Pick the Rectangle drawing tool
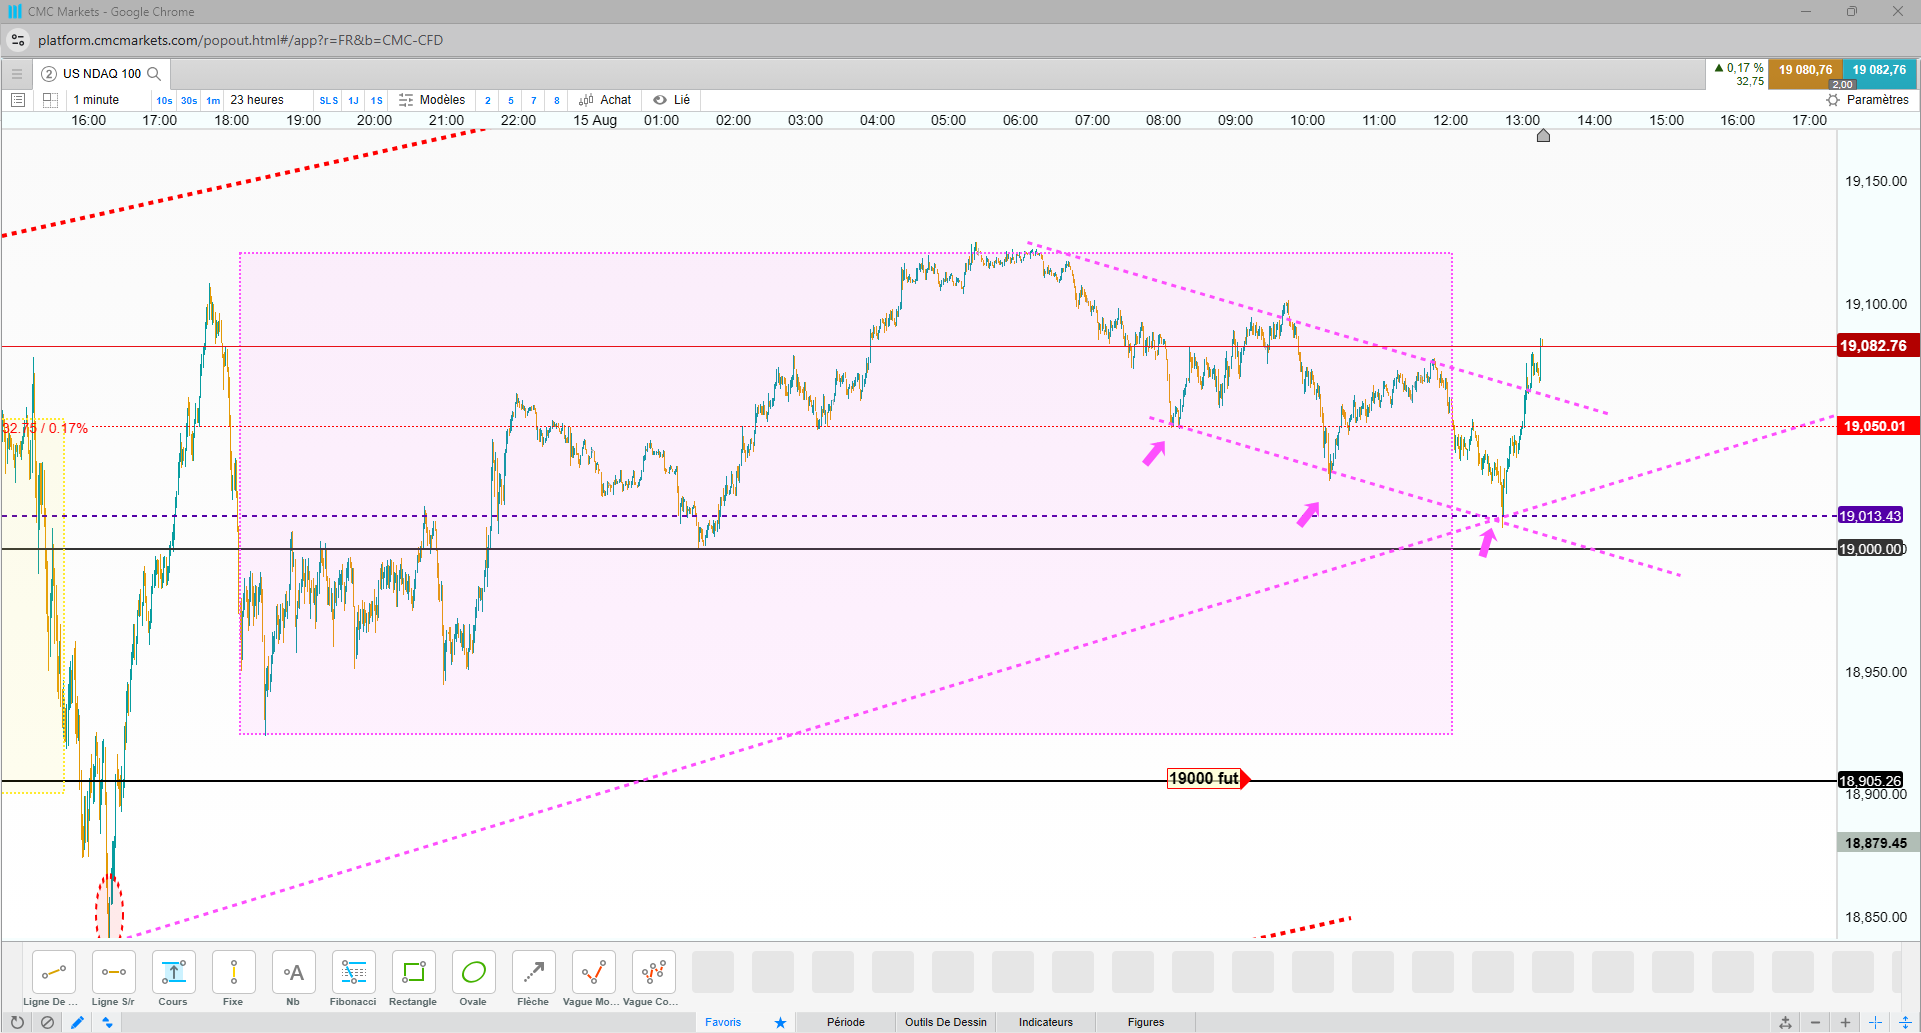Screen dimensions: 1921x1033 [x=413, y=978]
